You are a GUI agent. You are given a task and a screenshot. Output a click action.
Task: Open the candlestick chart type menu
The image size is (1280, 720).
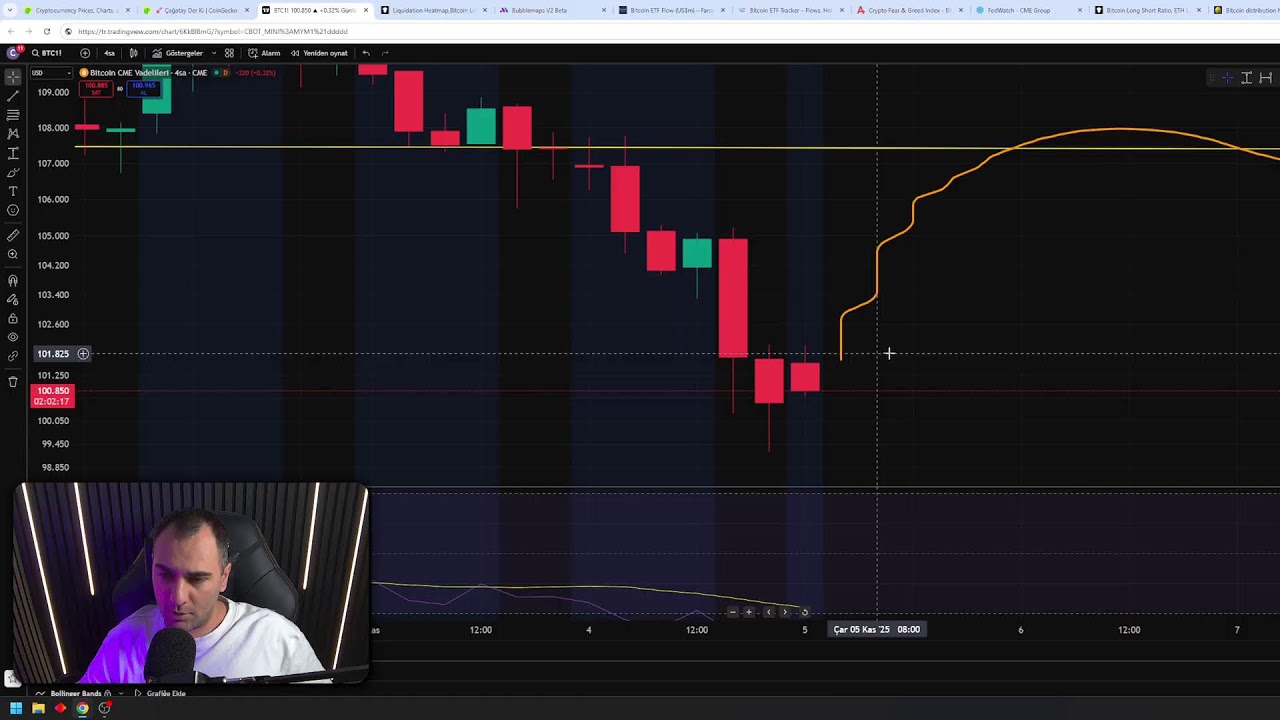pyautogui.click(x=133, y=53)
